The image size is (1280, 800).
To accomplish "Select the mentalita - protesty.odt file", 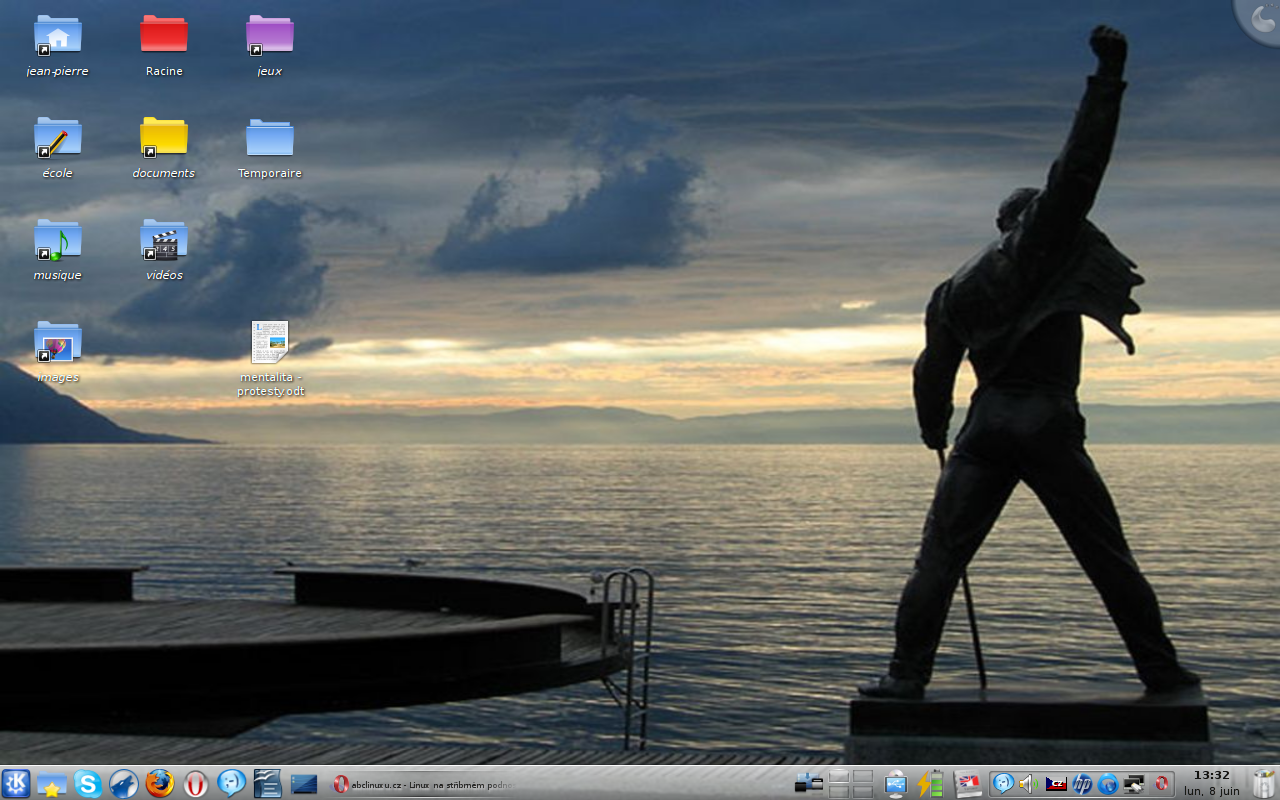I will click(270, 359).
